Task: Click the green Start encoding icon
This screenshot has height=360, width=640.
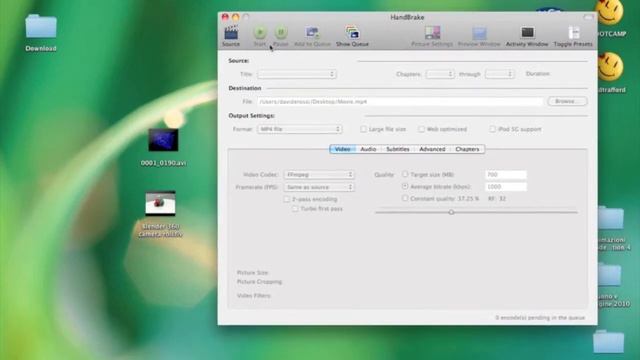Action: coord(260,32)
